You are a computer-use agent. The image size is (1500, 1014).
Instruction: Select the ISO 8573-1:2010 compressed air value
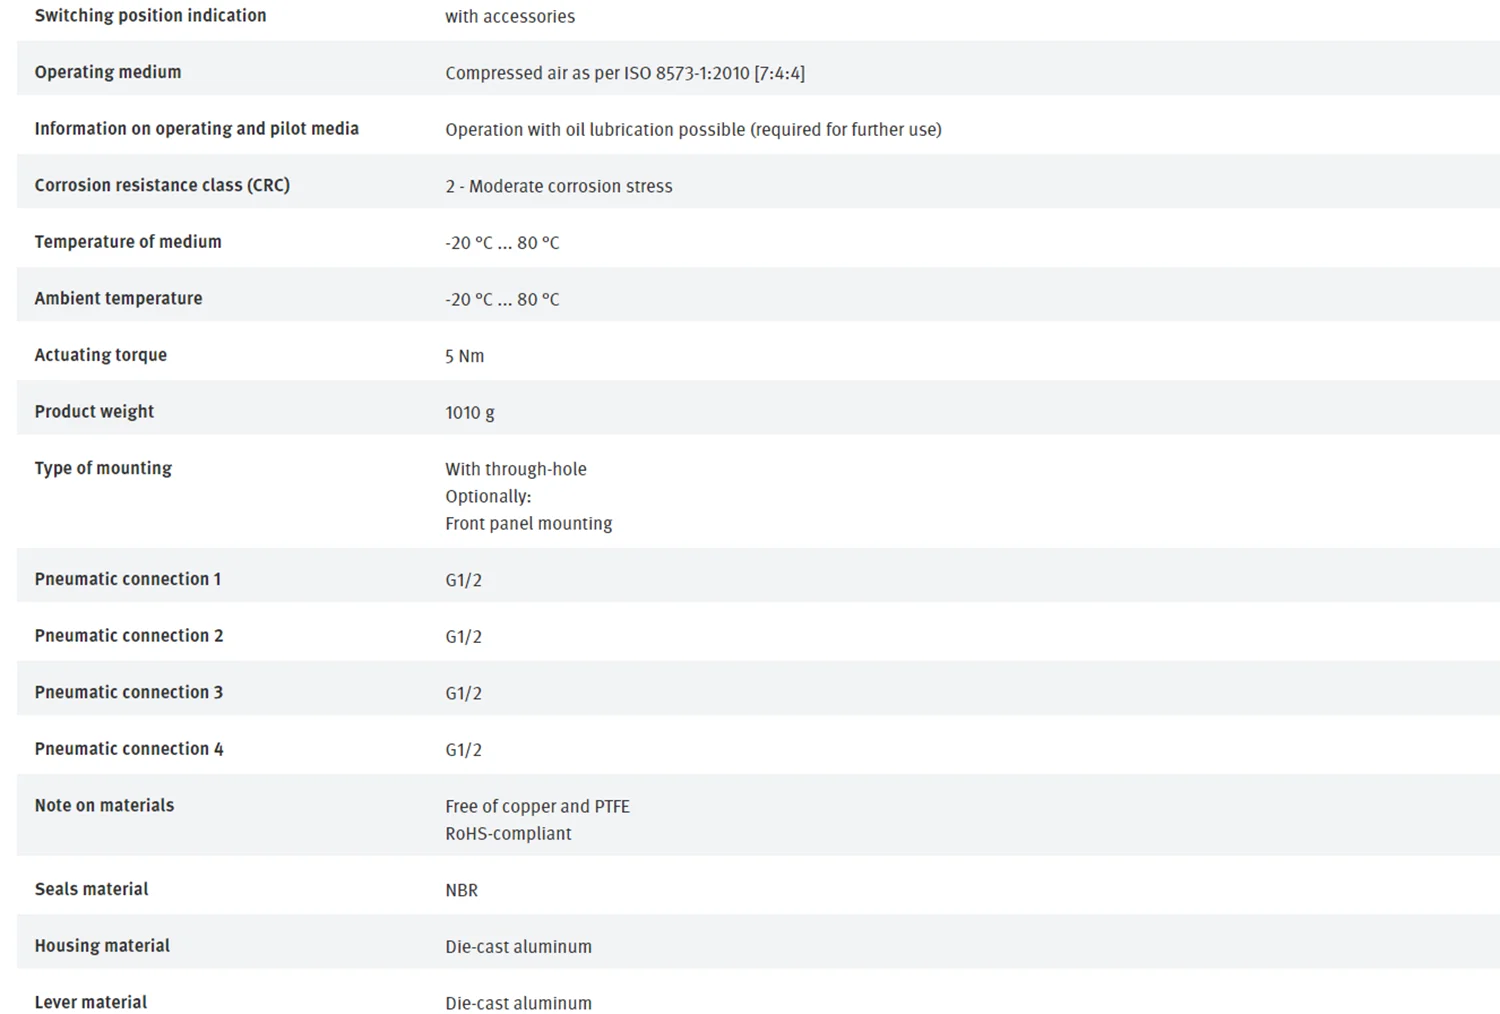click(x=625, y=73)
